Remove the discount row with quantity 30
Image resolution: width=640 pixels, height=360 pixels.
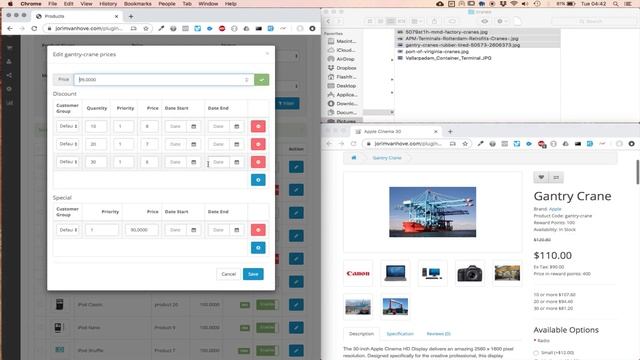258,162
